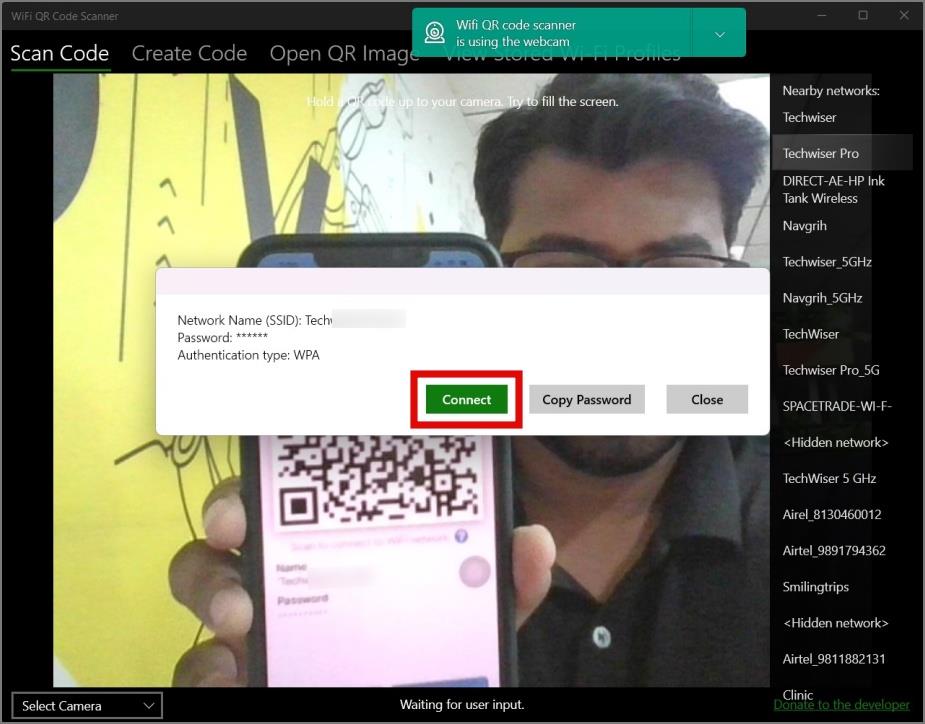Click the Waiting for user input status text

pos(462,705)
